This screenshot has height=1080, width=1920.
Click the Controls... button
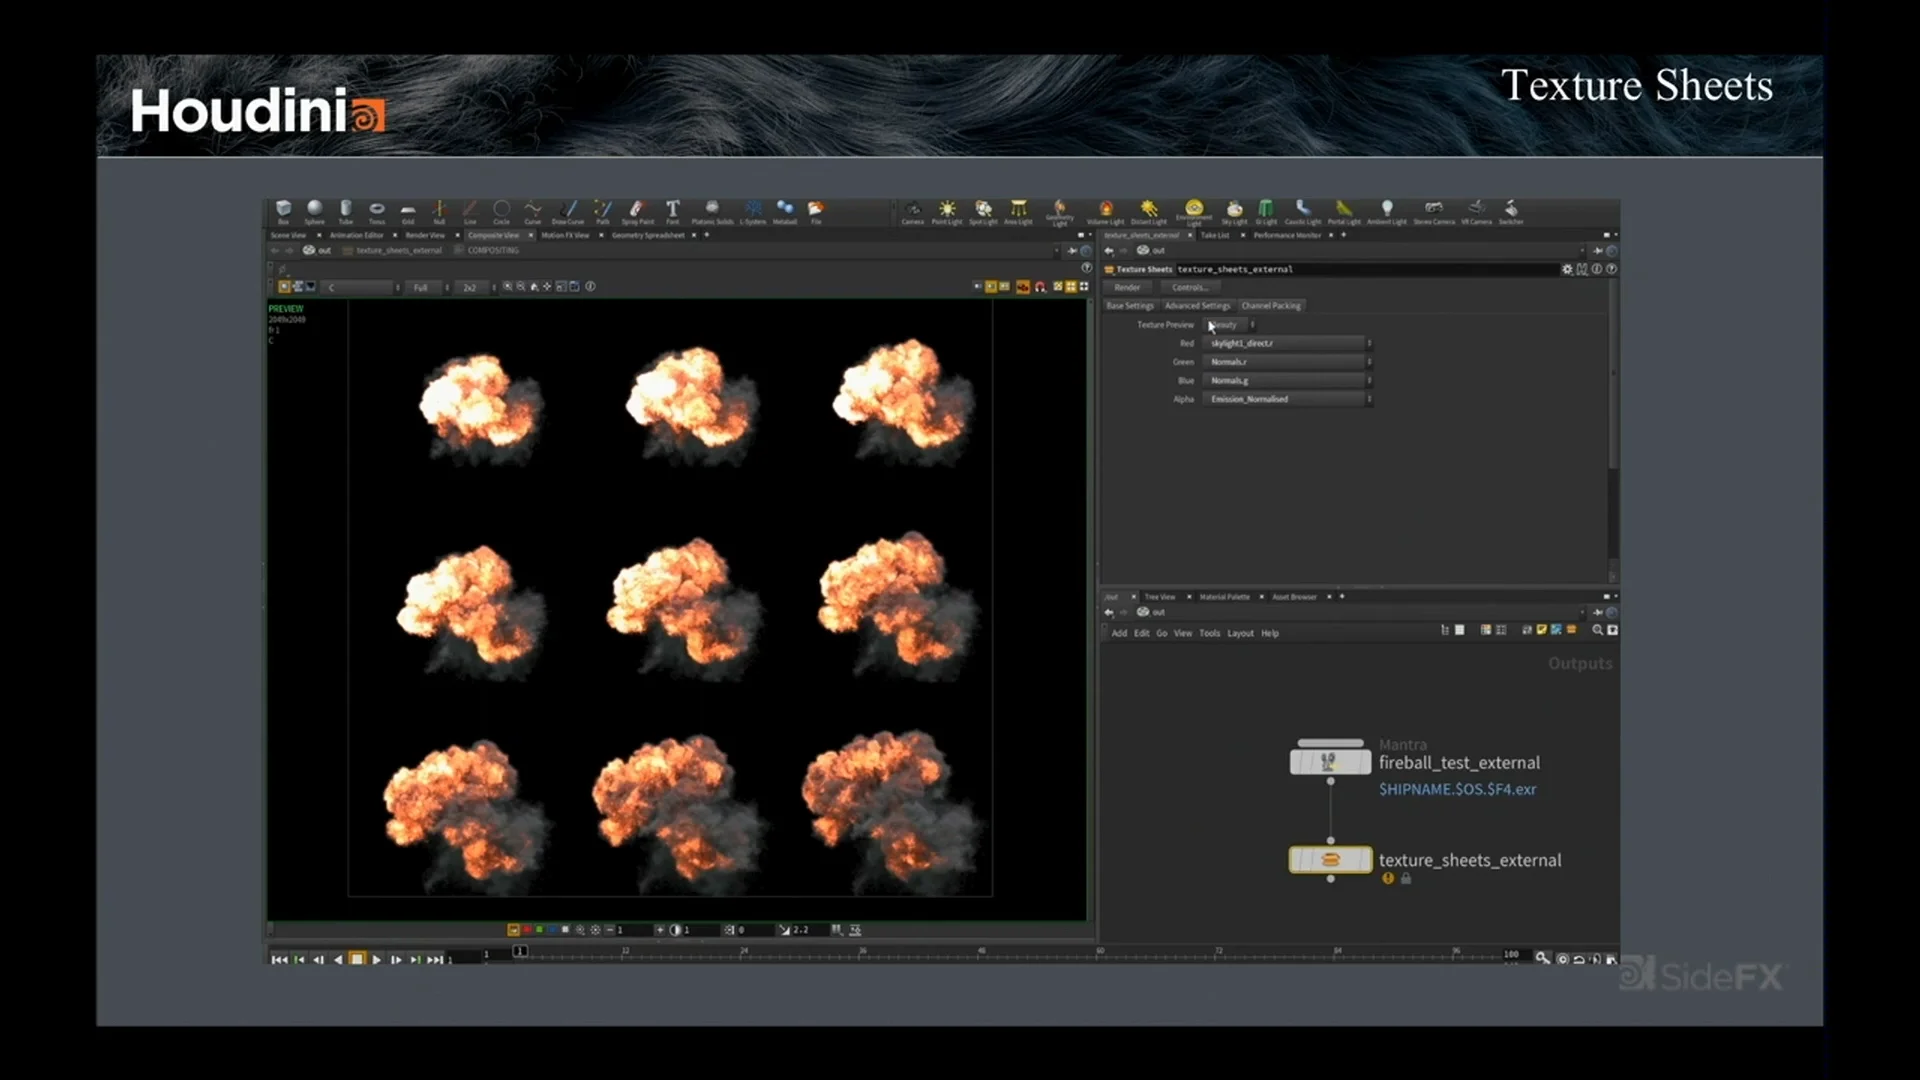click(1189, 287)
